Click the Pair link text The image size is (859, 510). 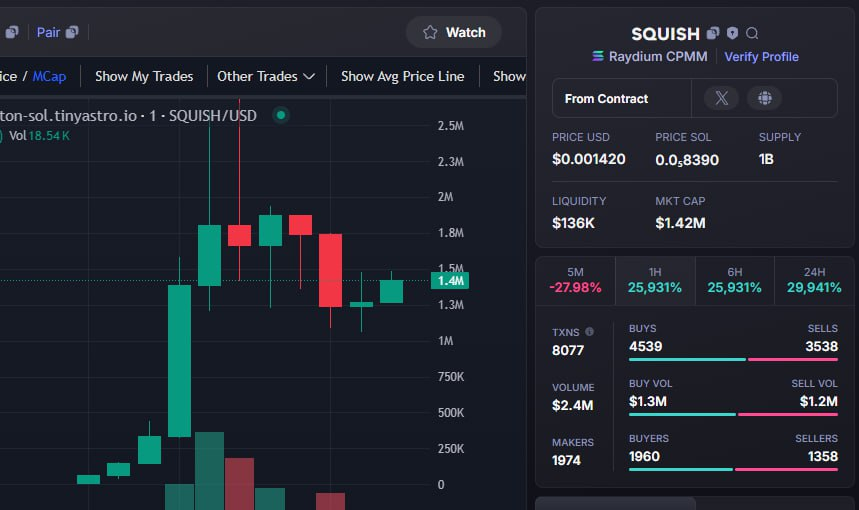pos(48,32)
